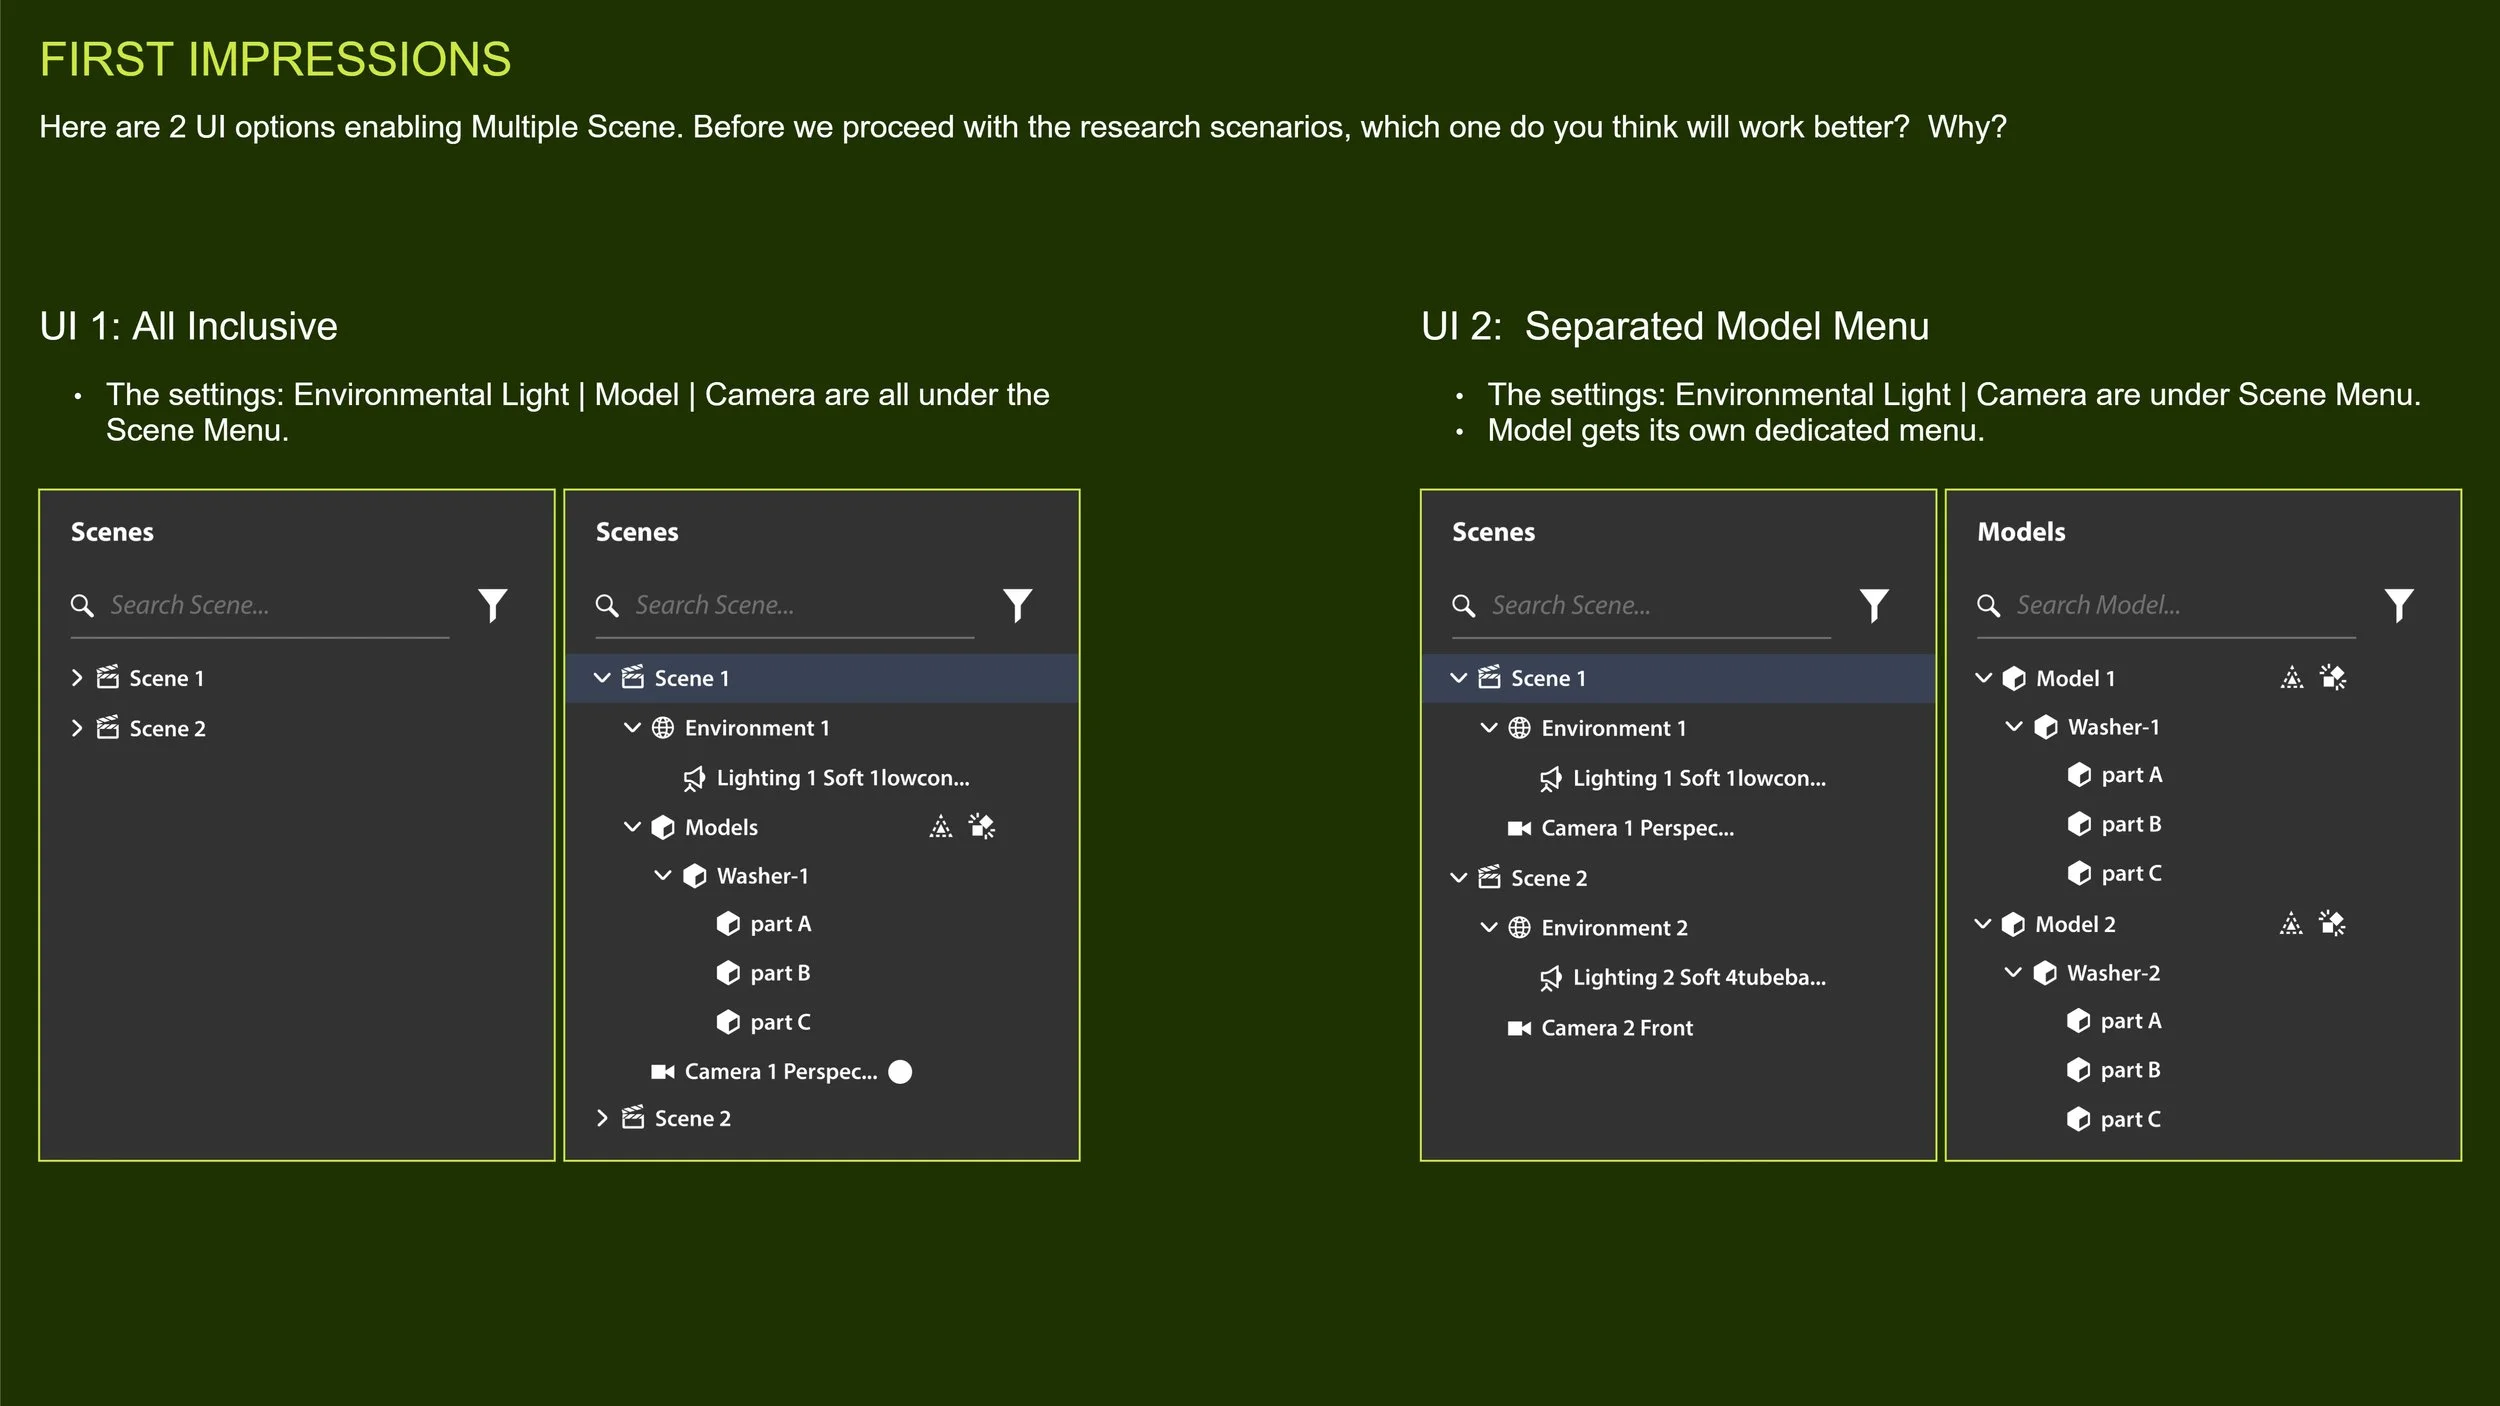Image resolution: width=2500 pixels, height=1406 pixels.
Task: Toggle the white circle next to Camera 1 Perspec
Action: 900,1072
